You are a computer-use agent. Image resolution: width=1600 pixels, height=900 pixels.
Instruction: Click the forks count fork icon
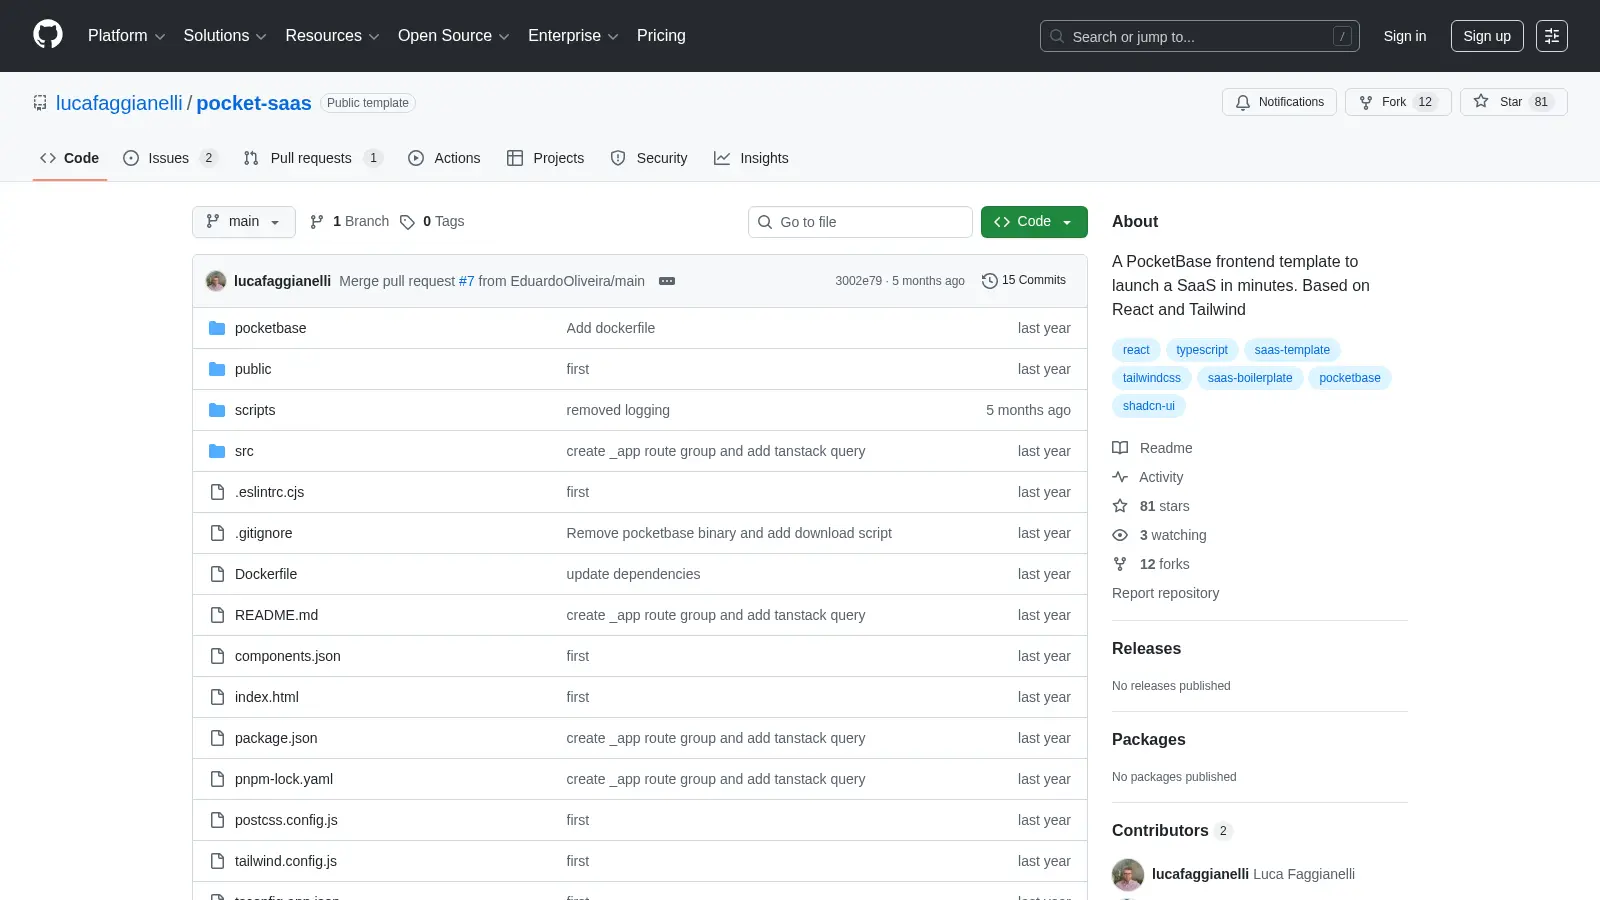(x=1120, y=564)
